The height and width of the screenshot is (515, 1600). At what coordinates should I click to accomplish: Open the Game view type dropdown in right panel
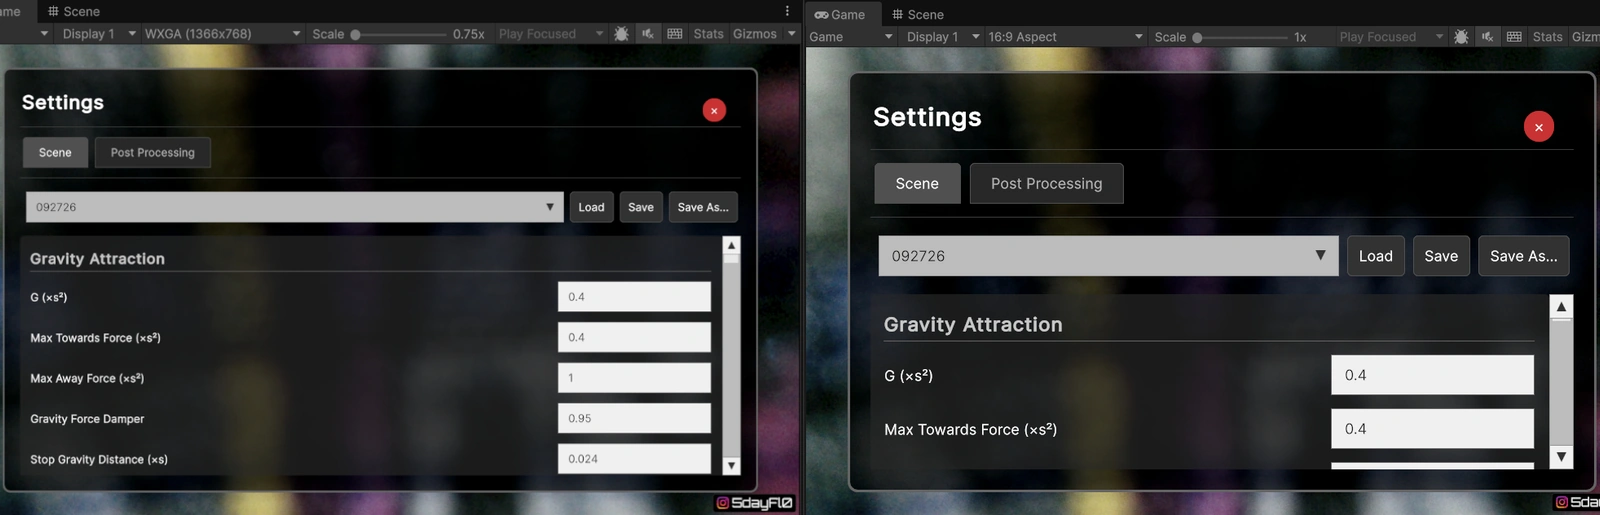(x=850, y=37)
